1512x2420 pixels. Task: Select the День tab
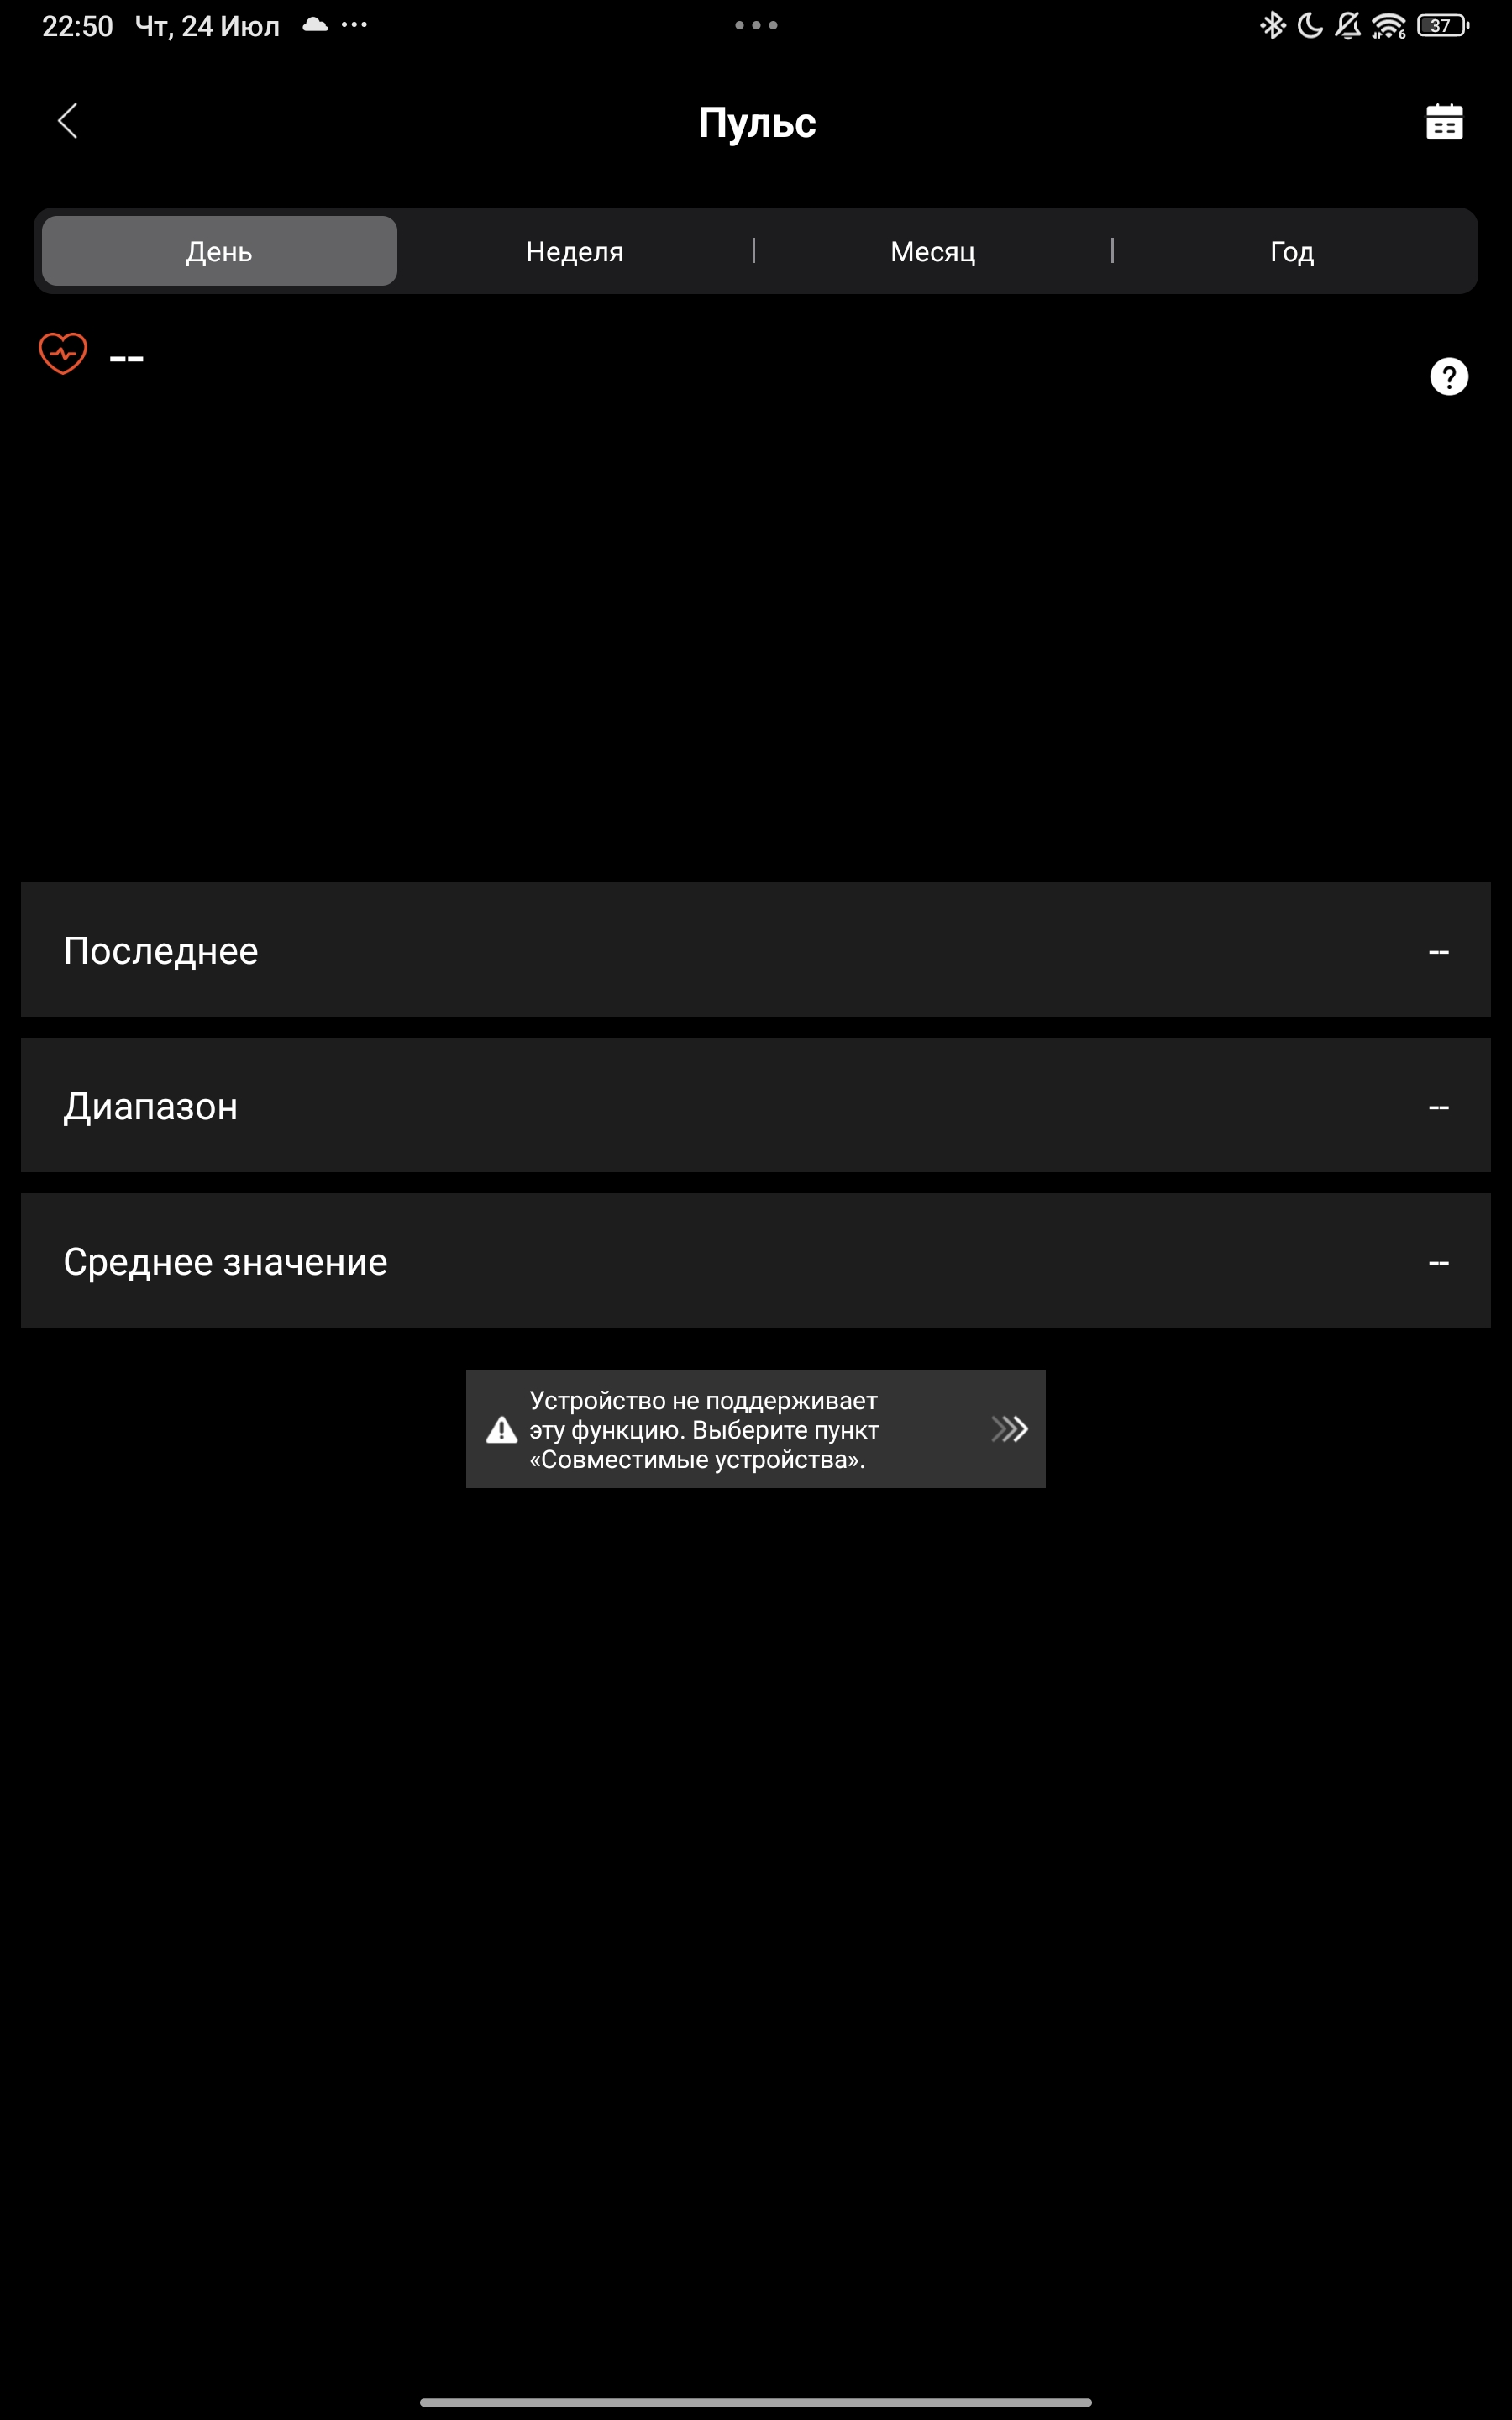pyautogui.click(x=219, y=251)
